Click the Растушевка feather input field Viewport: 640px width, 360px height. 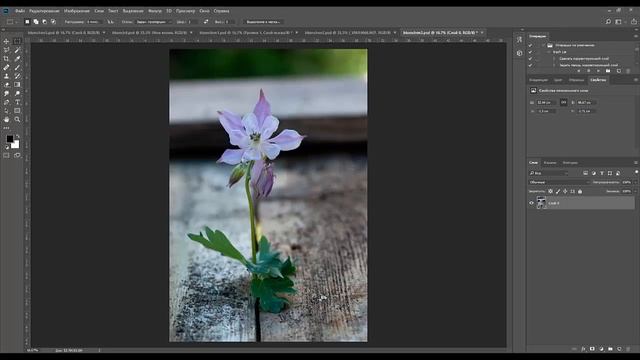[x=94, y=22]
